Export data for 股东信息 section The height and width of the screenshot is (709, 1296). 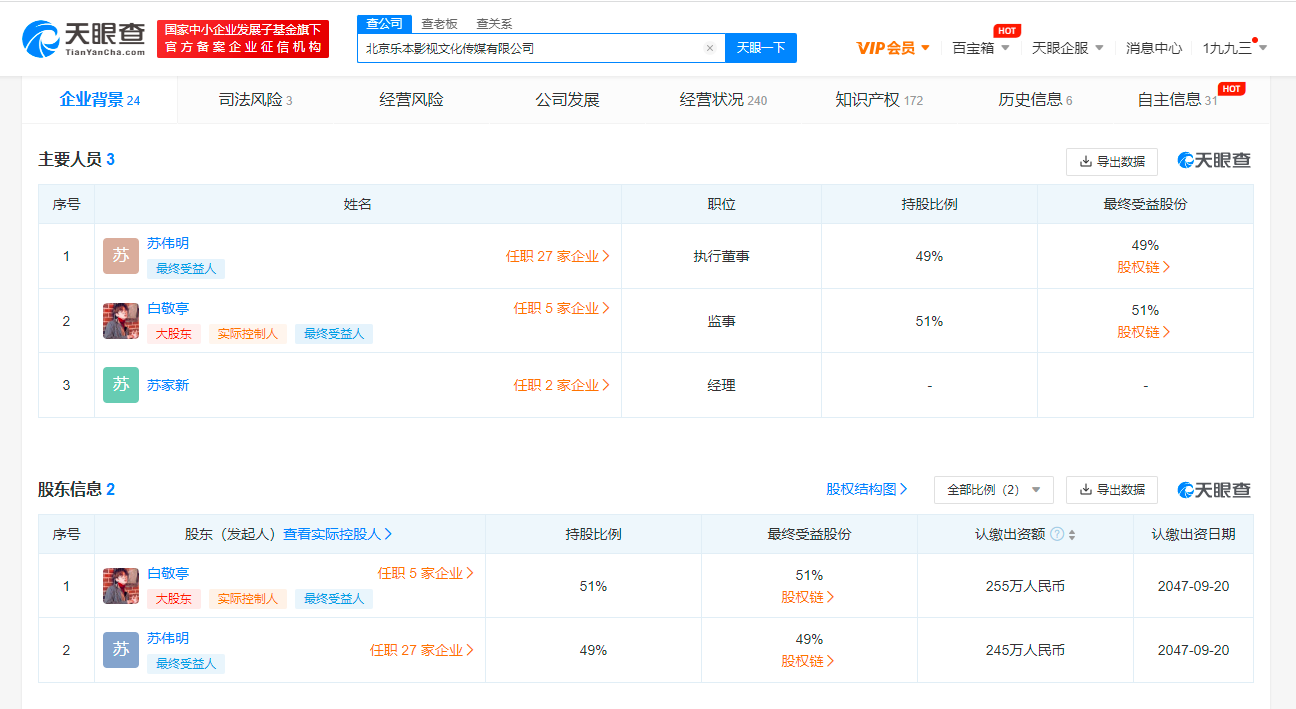tap(1112, 490)
